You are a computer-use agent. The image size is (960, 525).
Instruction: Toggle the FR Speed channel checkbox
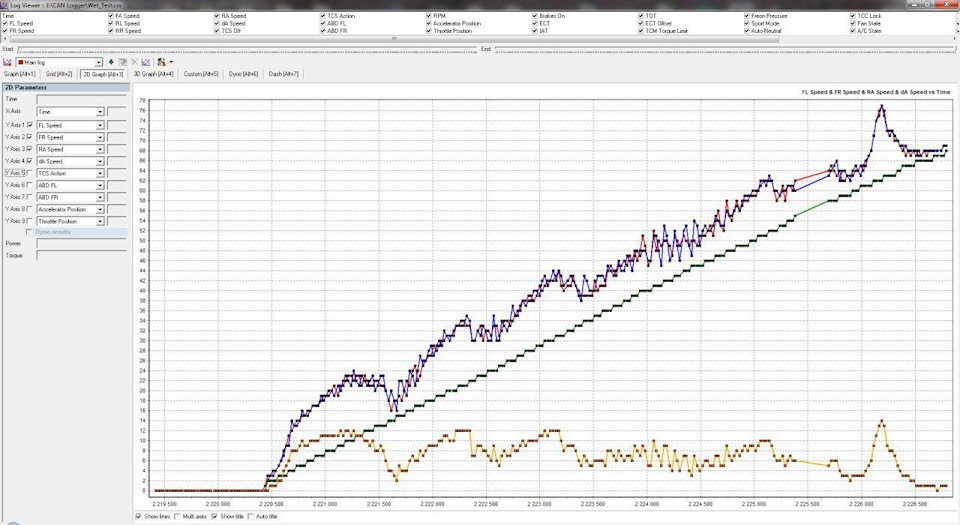[x=6, y=31]
